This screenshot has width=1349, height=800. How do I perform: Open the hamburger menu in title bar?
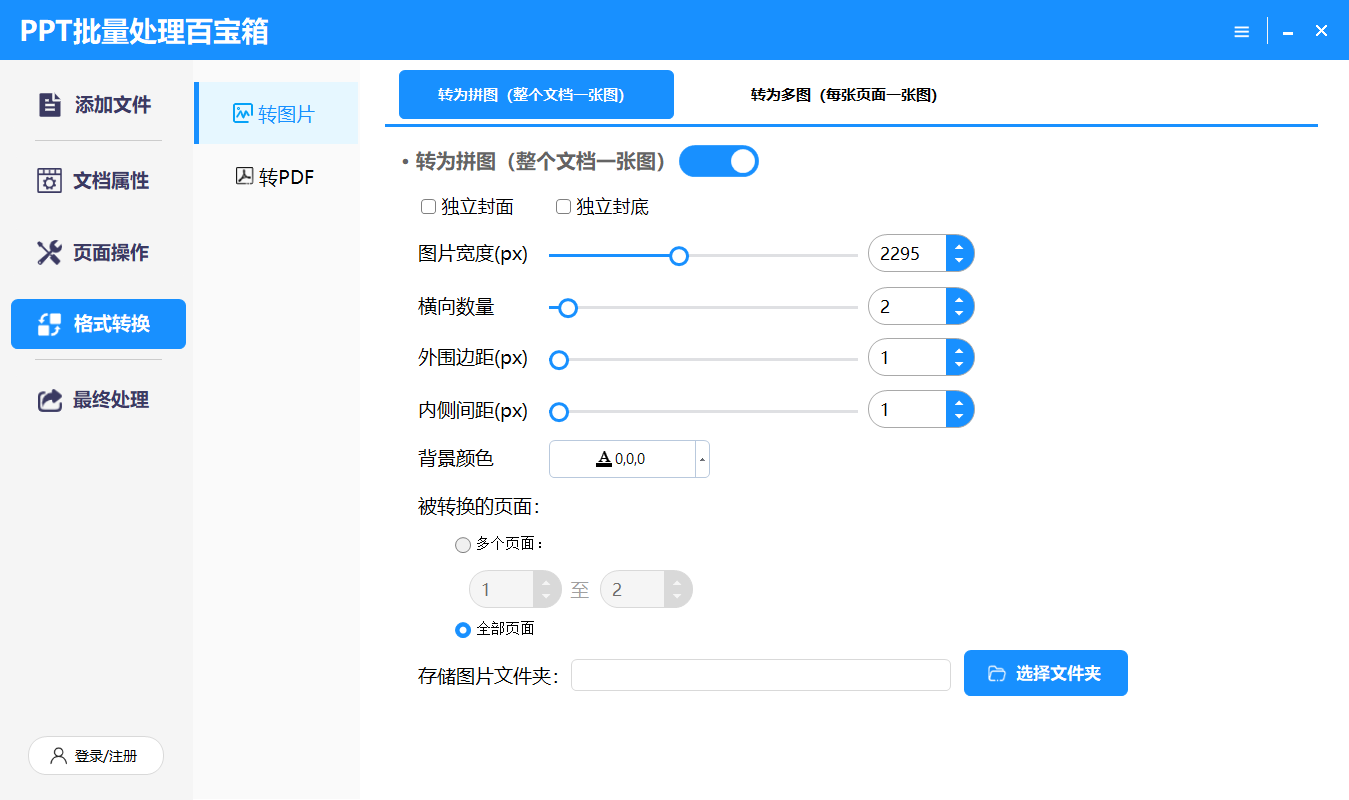point(1241,32)
